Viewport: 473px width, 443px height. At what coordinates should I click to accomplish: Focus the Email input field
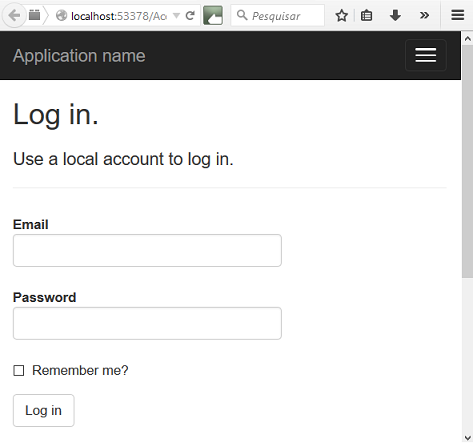tap(147, 250)
